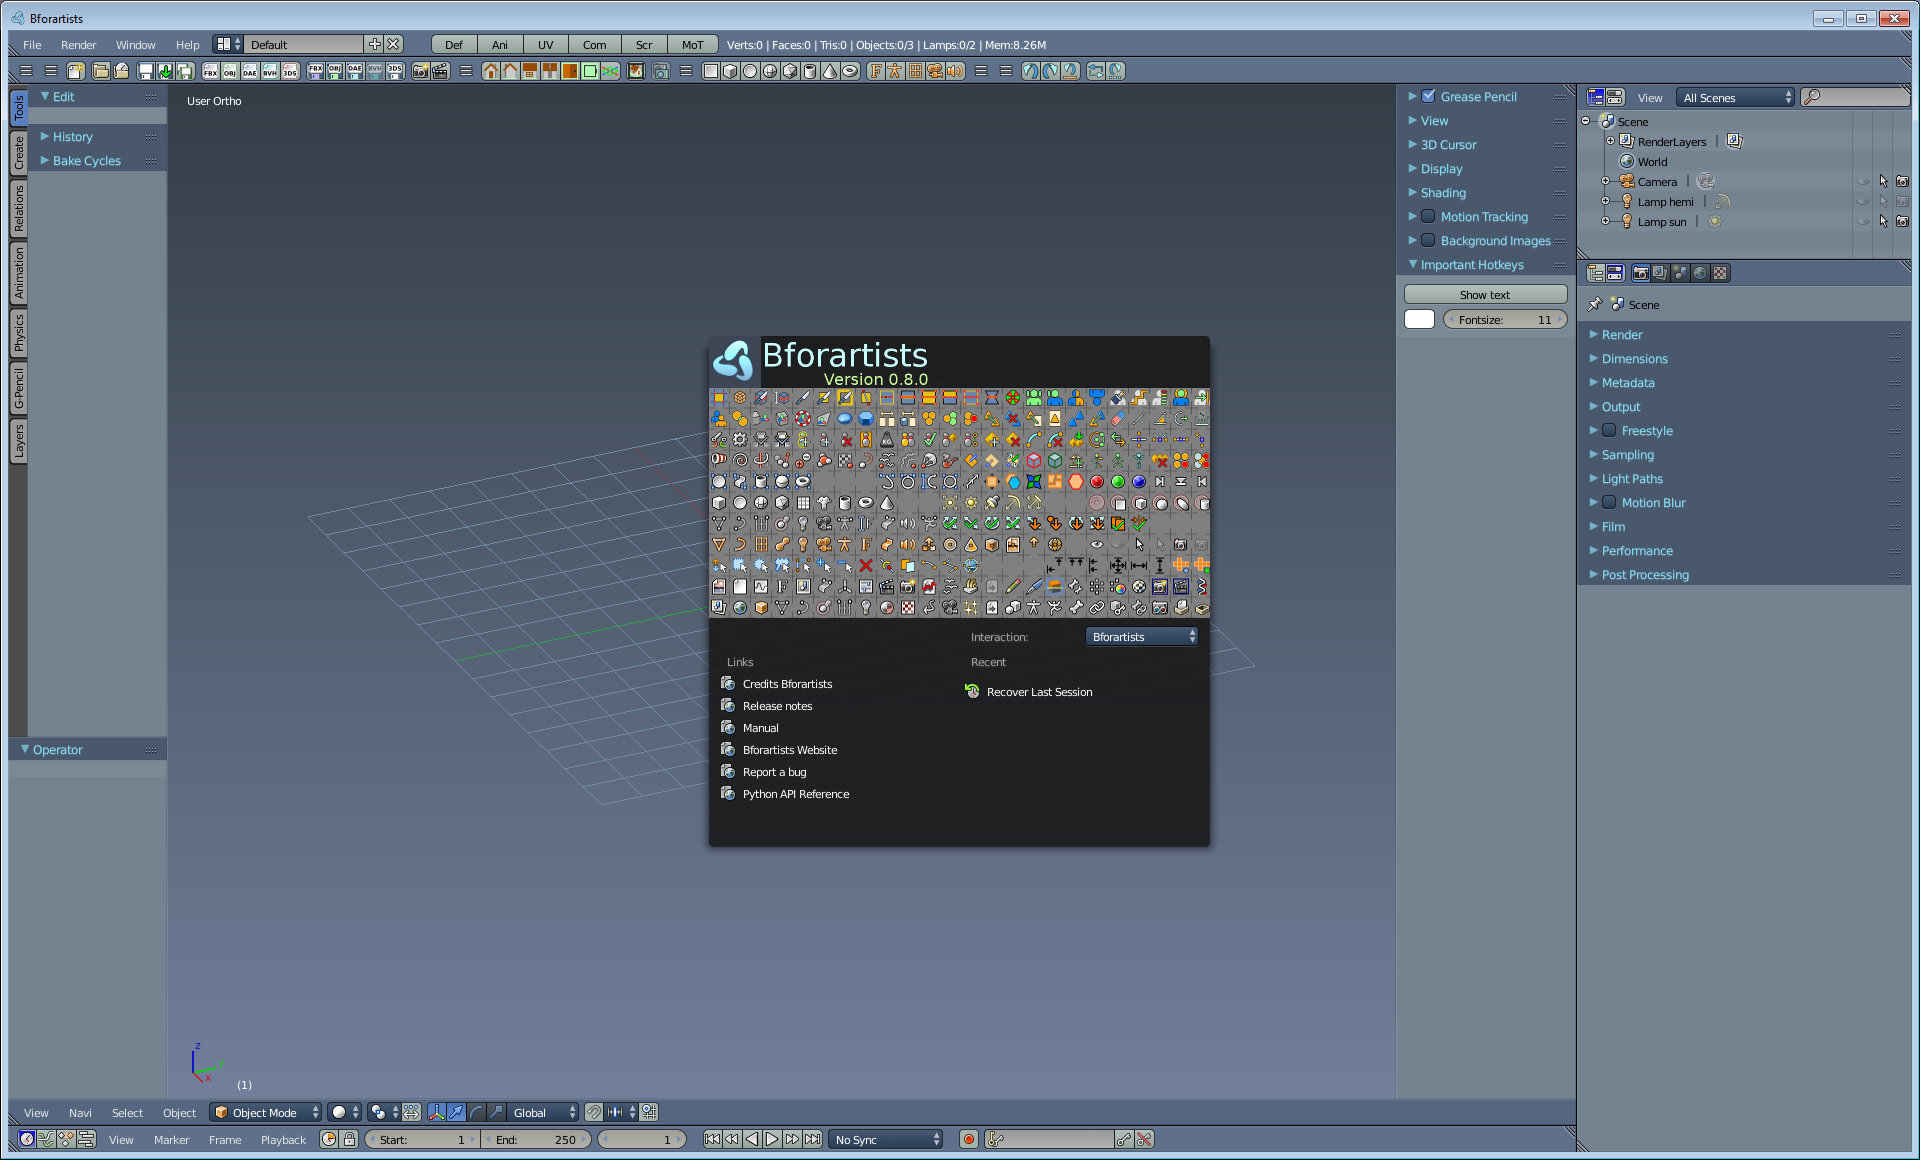Viewport: 1920px width, 1160px height.
Task: Enable Freestyle checkbox
Action: click(x=1609, y=430)
